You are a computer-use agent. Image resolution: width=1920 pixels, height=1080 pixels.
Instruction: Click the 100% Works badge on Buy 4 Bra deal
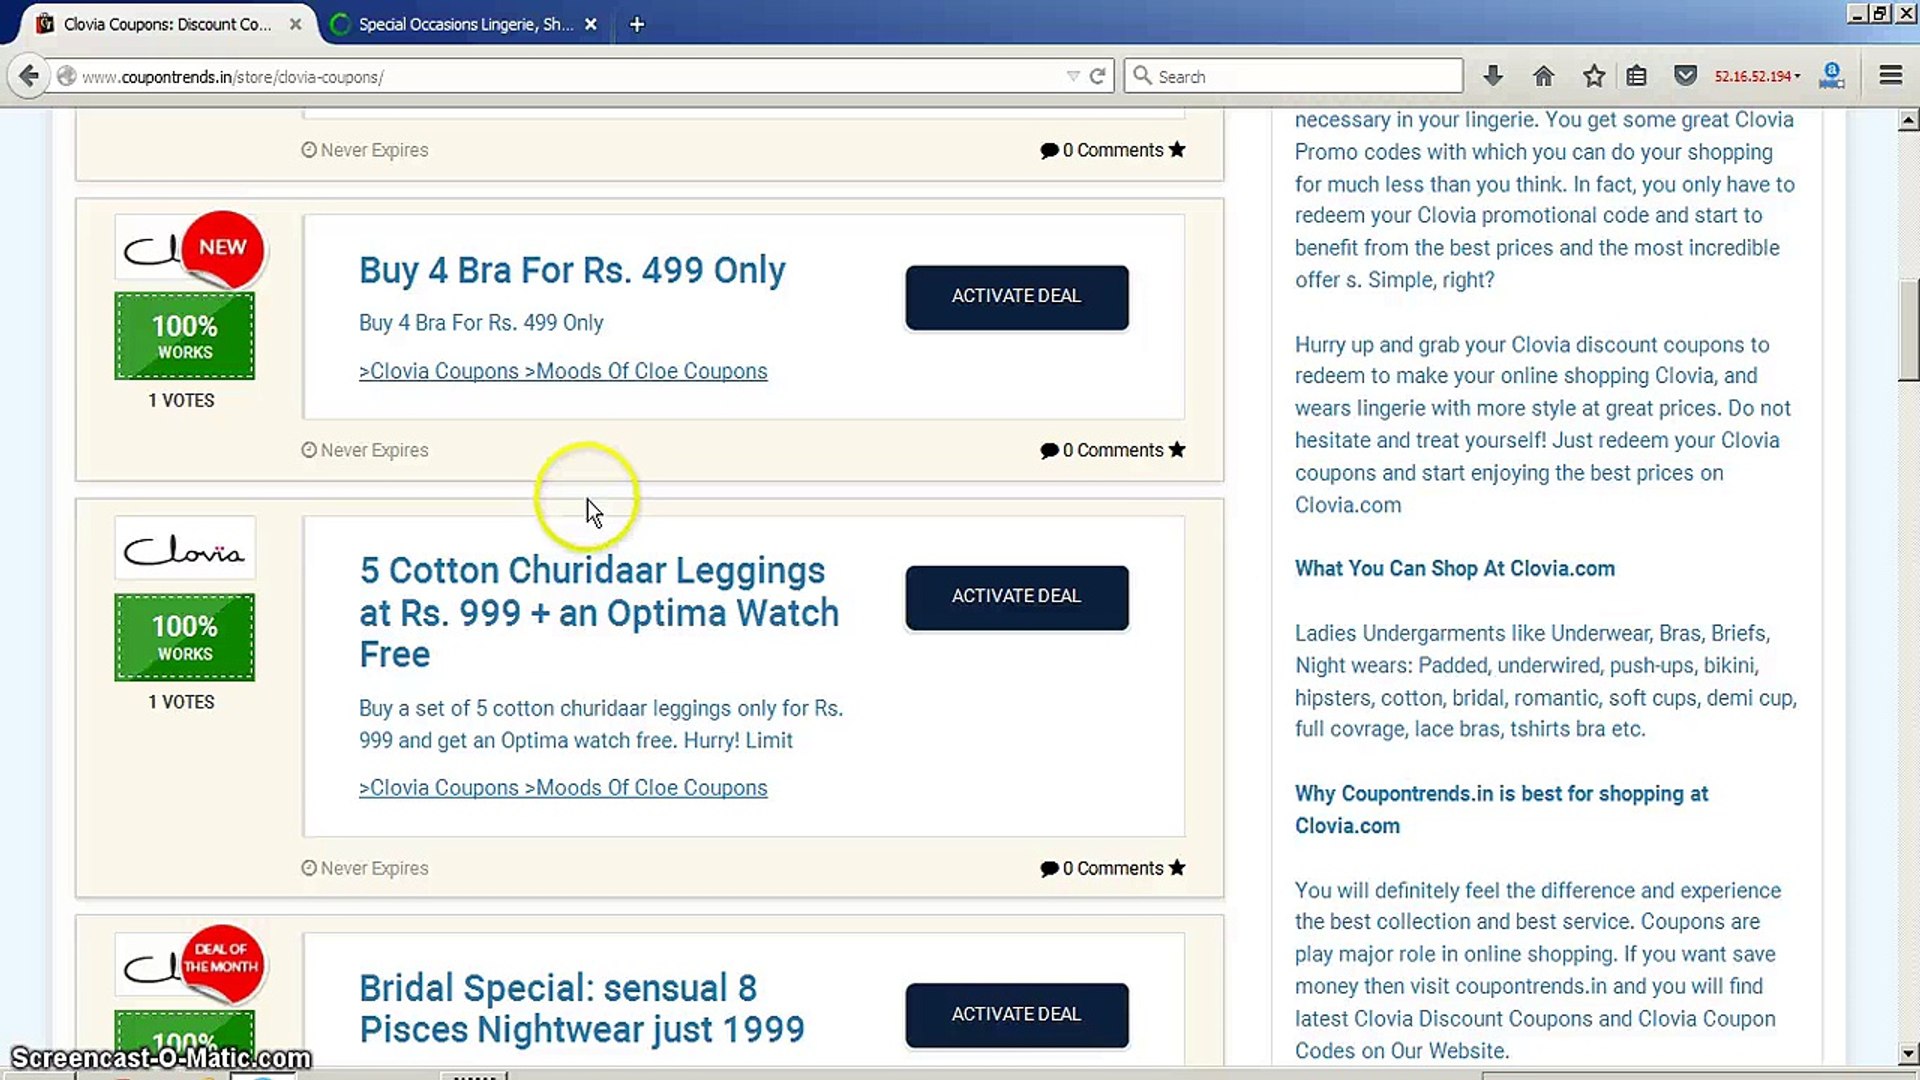pos(185,336)
